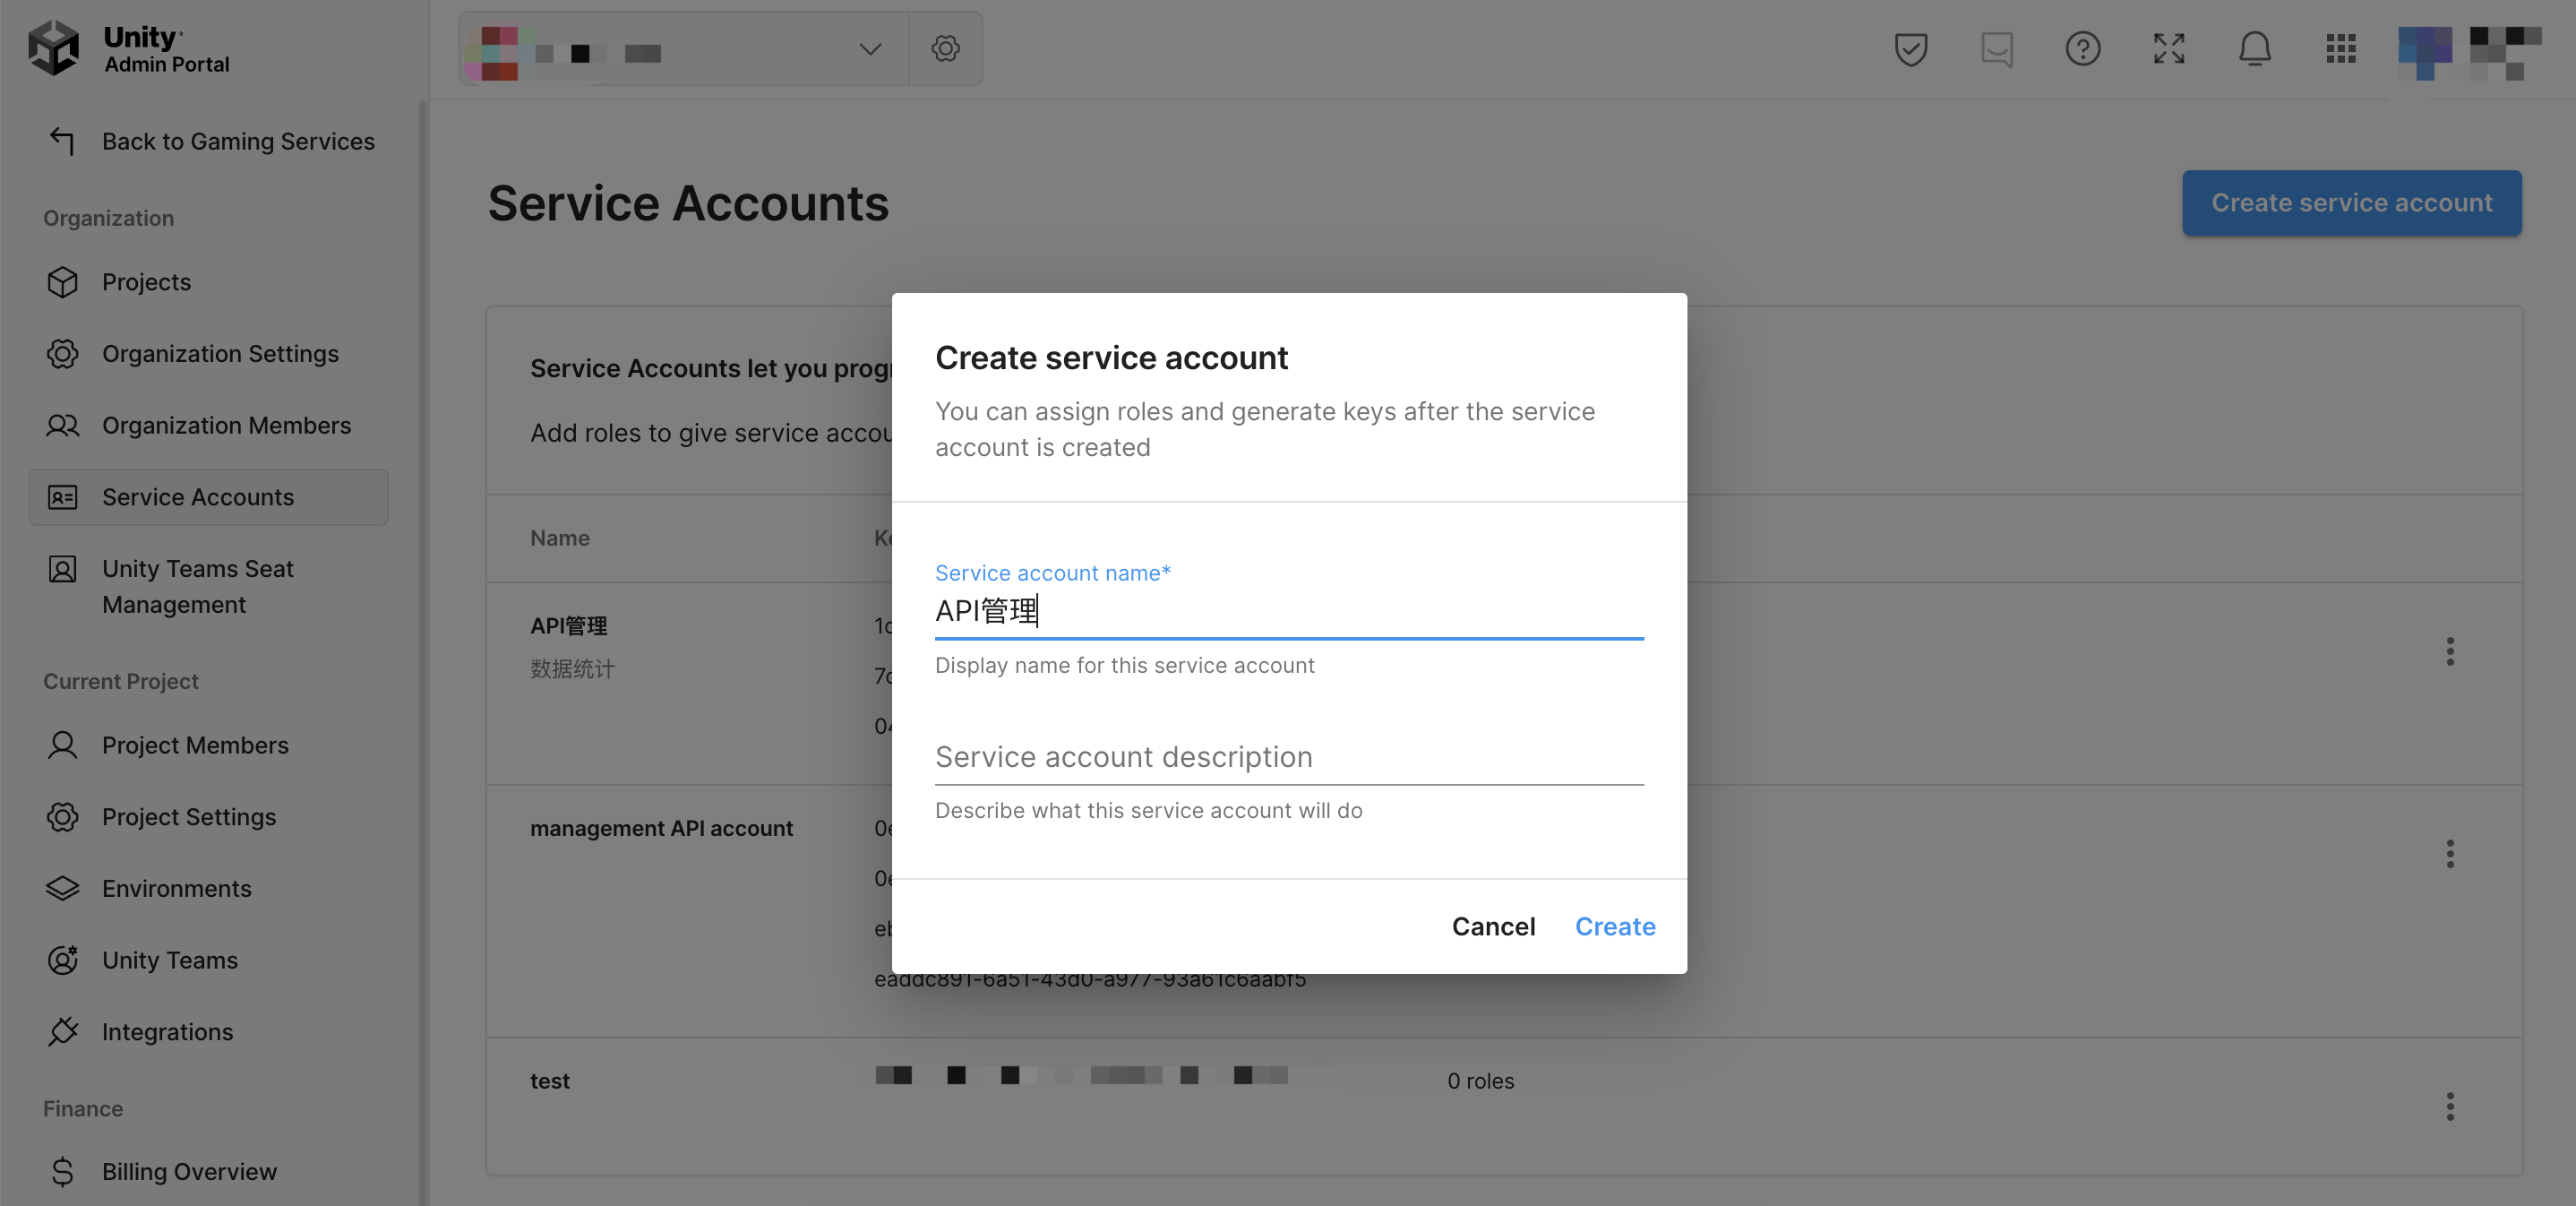This screenshot has width=2576, height=1206.
Task: Click the fullscreen expand arrows icon
Action: click(x=2168, y=48)
